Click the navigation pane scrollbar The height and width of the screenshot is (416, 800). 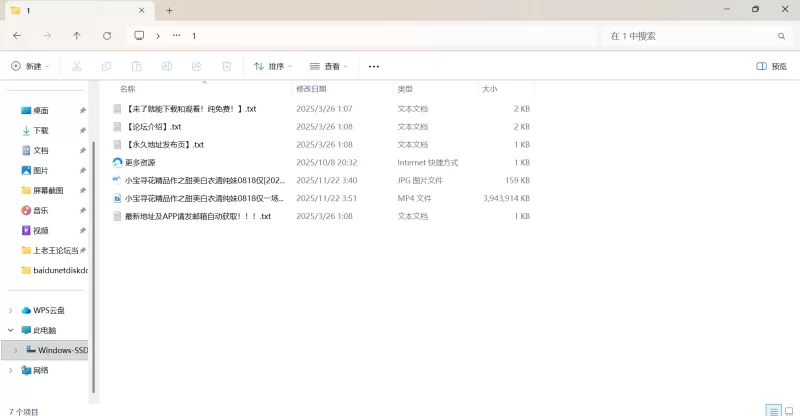pyautogui.click(x=93, y=267)
